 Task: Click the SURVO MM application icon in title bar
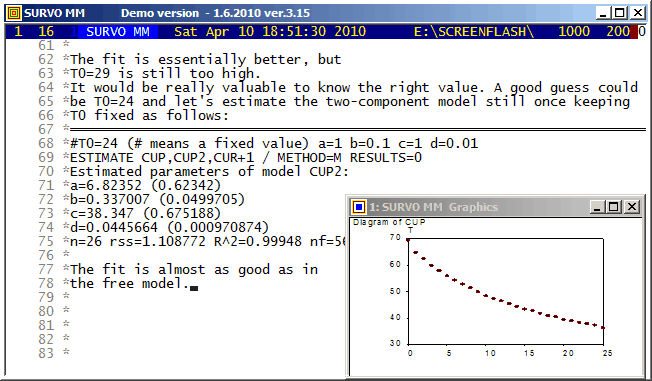(14, 13)
